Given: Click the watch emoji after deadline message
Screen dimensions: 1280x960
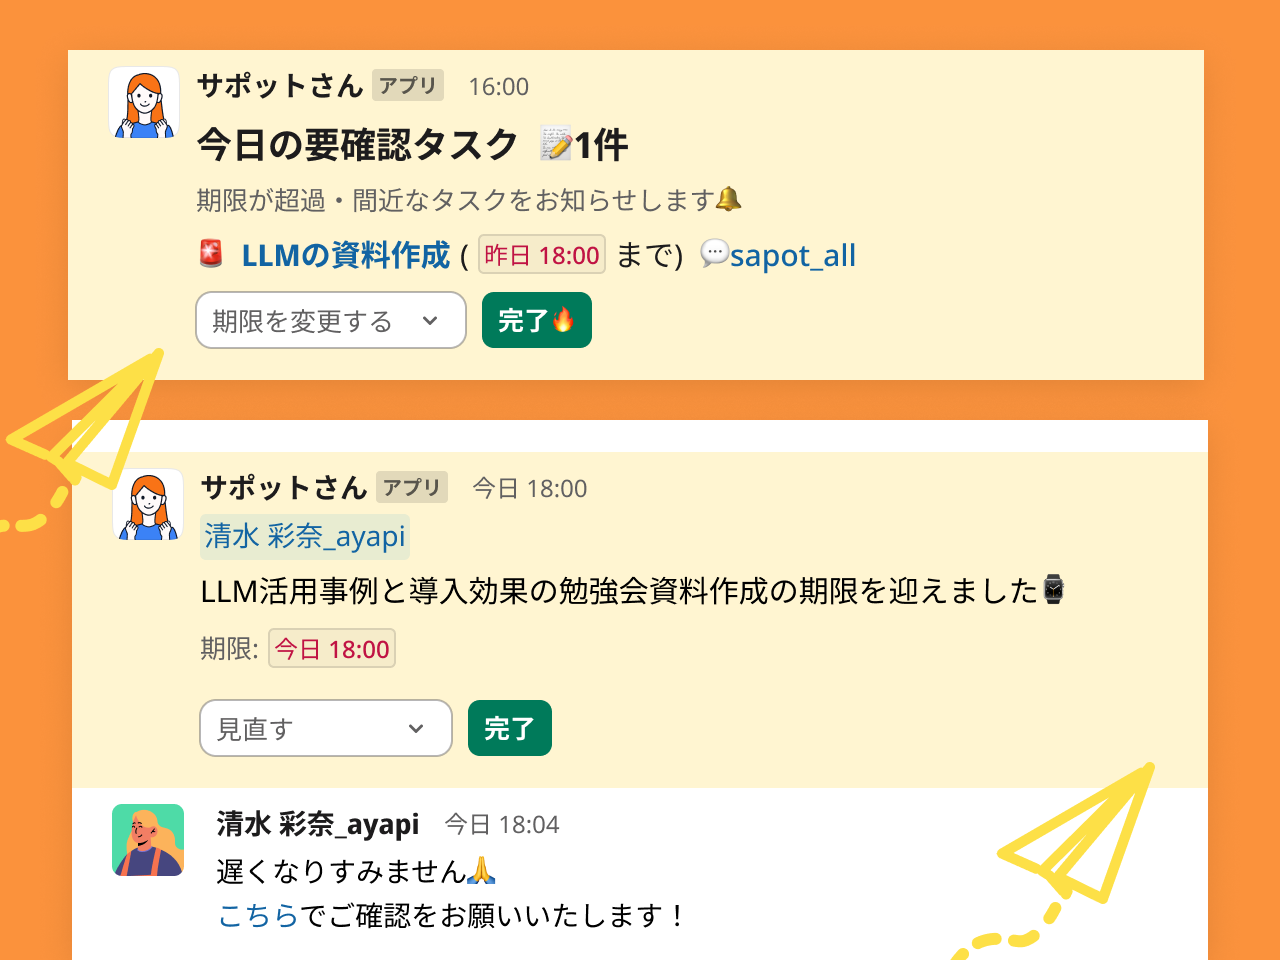Looking at the screenshot, I should coord(1053,590).
